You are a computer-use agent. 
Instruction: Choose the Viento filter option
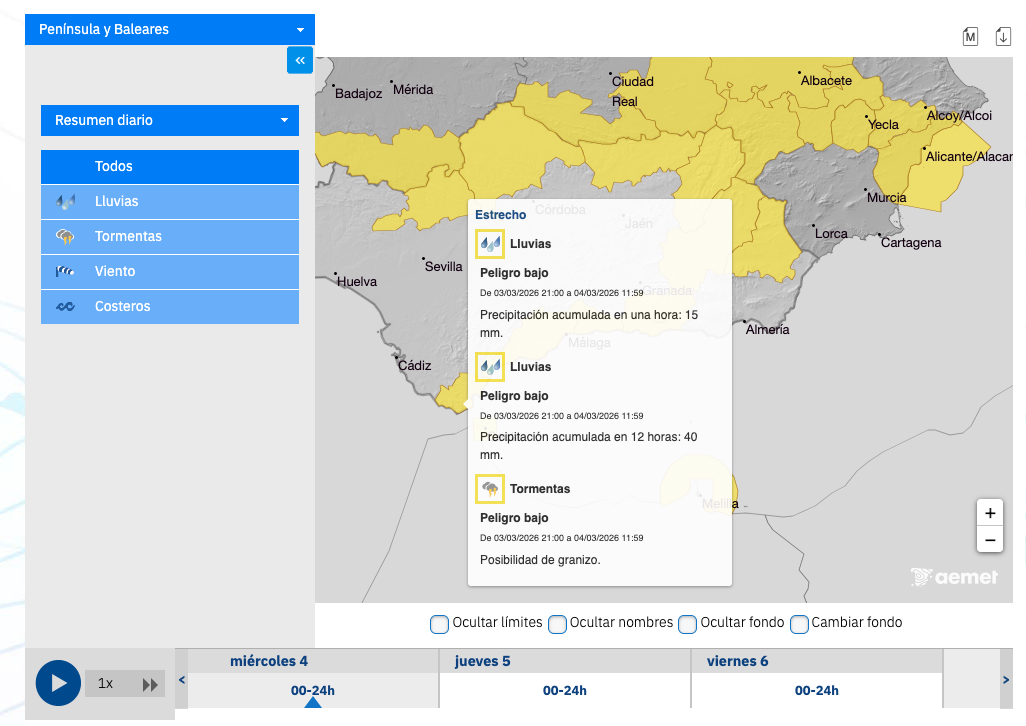[170, 272]
